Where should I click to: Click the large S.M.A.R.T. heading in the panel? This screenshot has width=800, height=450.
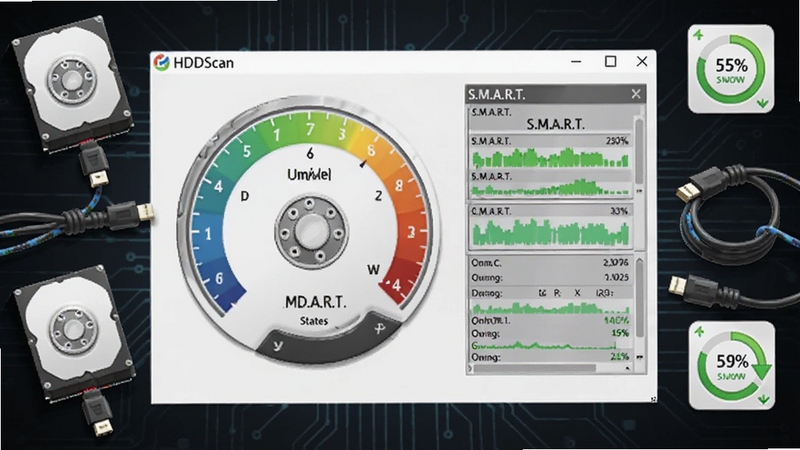555,124
